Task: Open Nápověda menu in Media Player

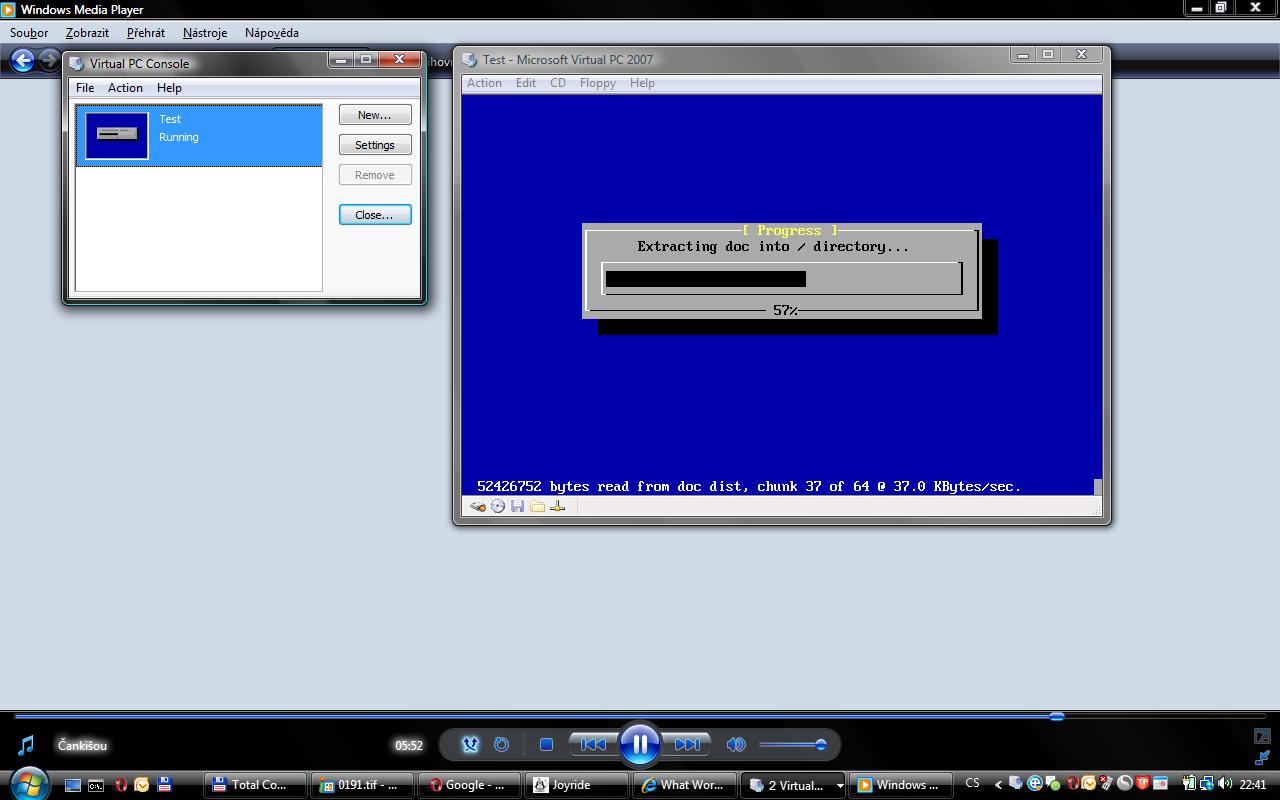Action: (x=271, y=32)
